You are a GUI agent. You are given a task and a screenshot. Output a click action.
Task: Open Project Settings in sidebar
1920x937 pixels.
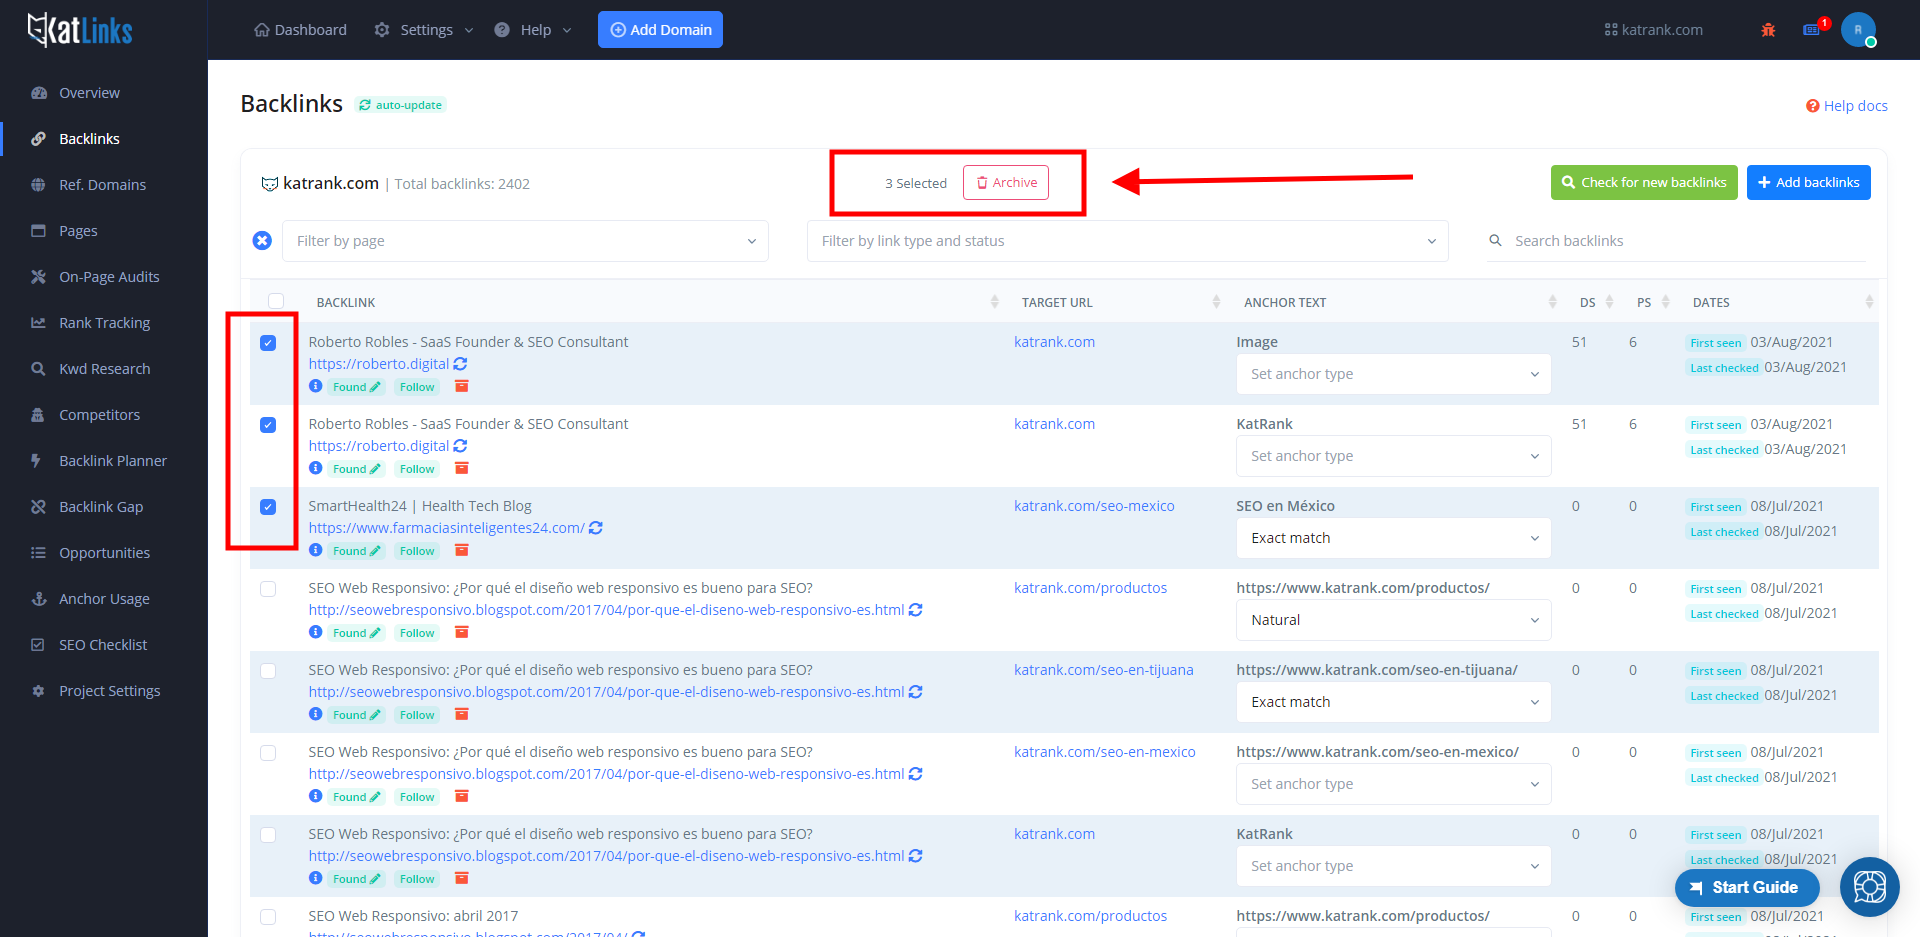109,691
